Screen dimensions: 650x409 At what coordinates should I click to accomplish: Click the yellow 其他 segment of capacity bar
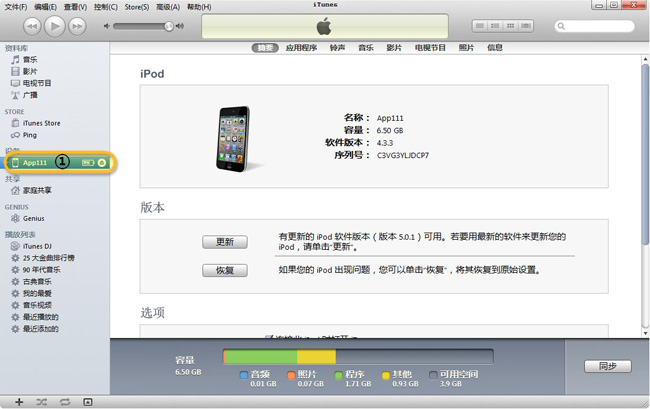316,357
